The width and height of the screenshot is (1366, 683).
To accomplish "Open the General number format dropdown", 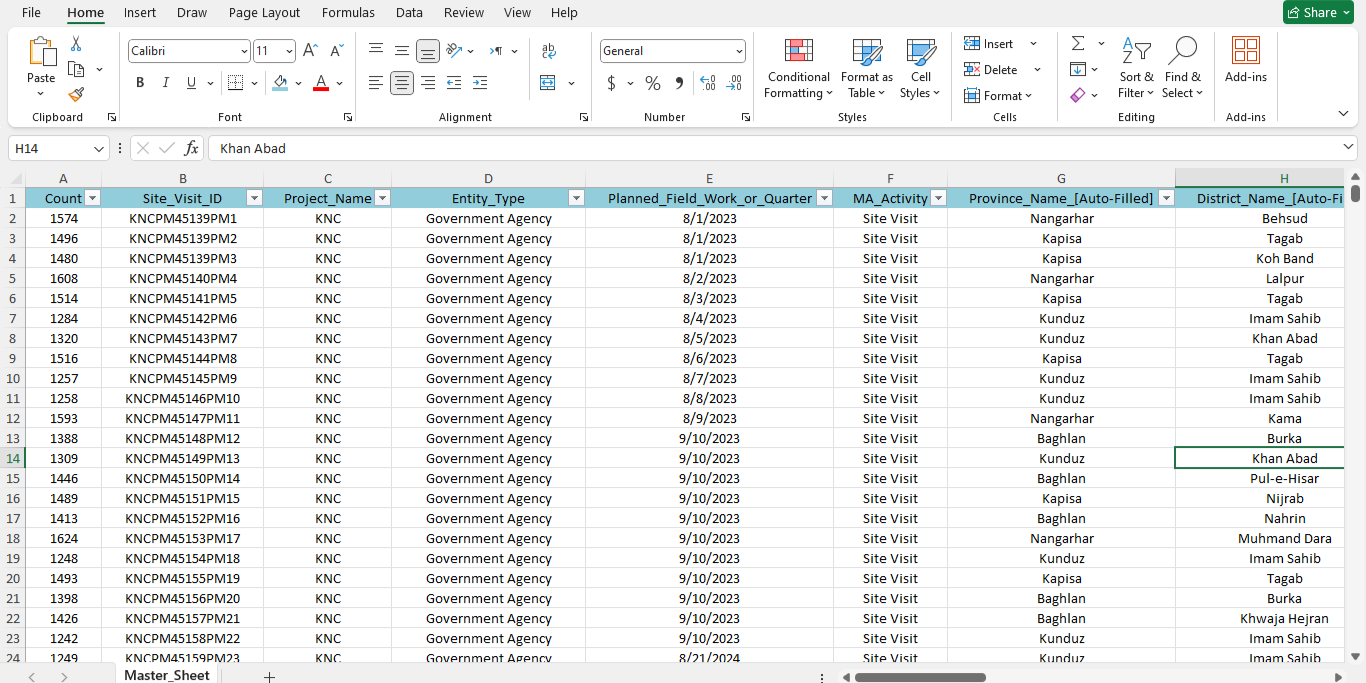I will coord(739,51).
